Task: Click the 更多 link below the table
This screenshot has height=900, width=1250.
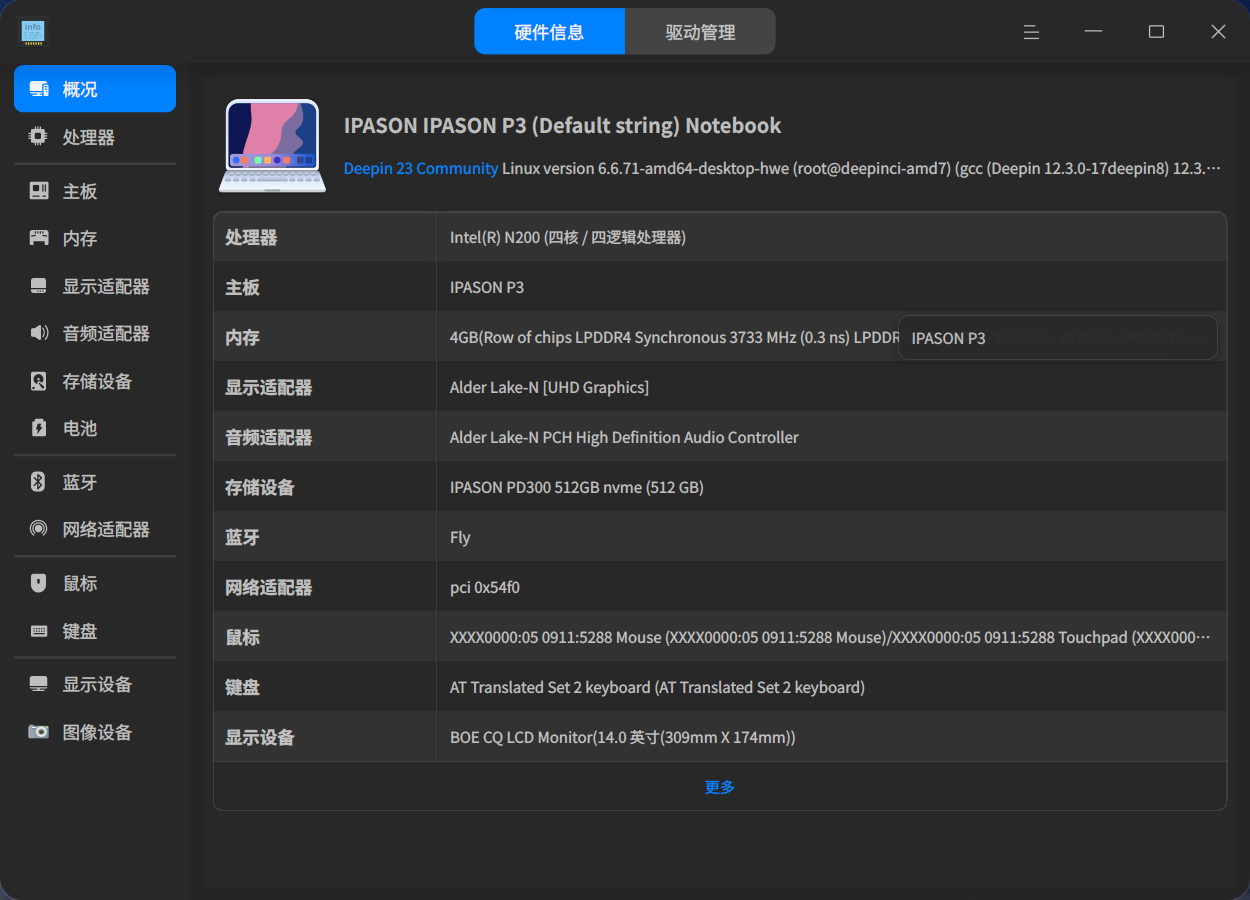Action: coord(720,787)
